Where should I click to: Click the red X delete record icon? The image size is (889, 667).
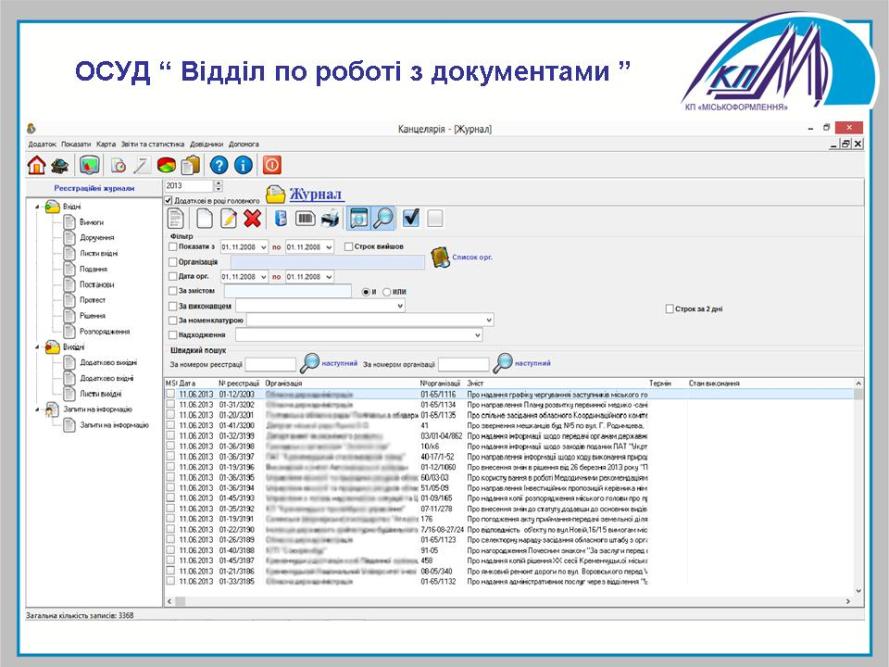252,218
